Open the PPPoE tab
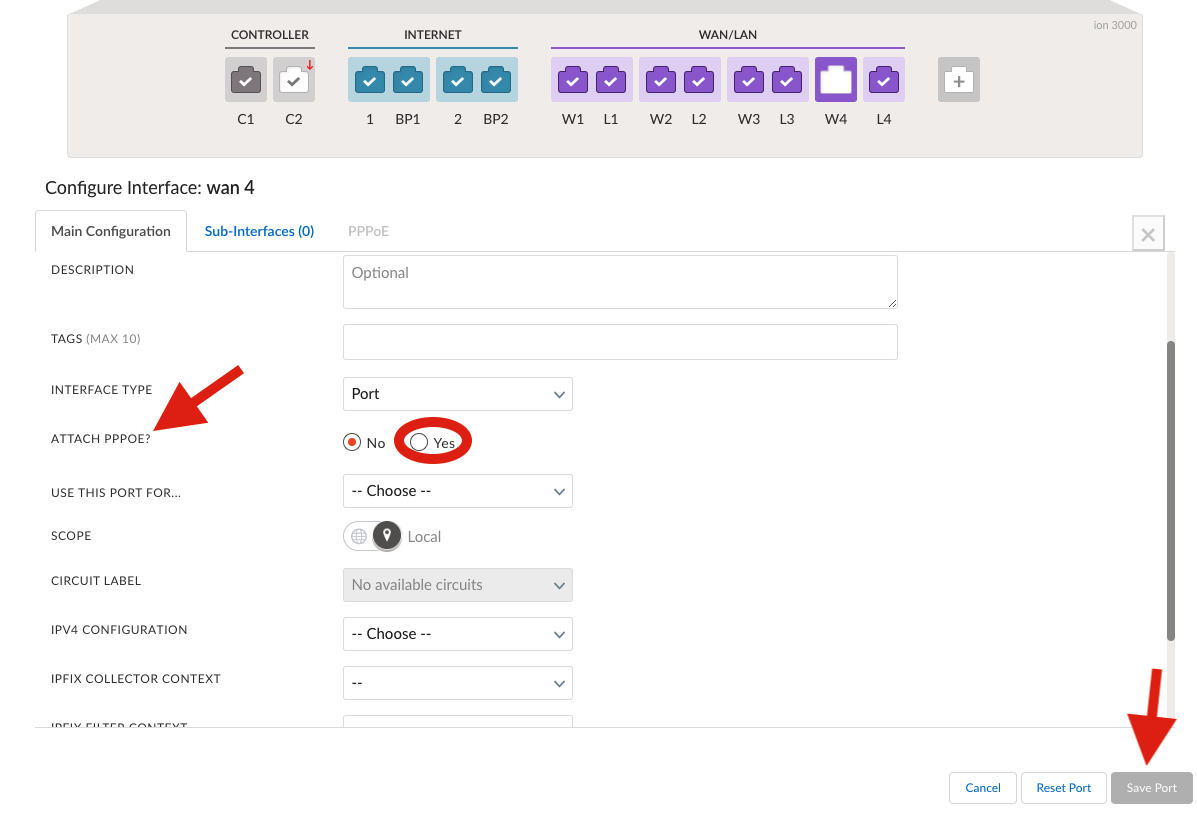This screenshot has width=1197, height=818. [369, 231]
